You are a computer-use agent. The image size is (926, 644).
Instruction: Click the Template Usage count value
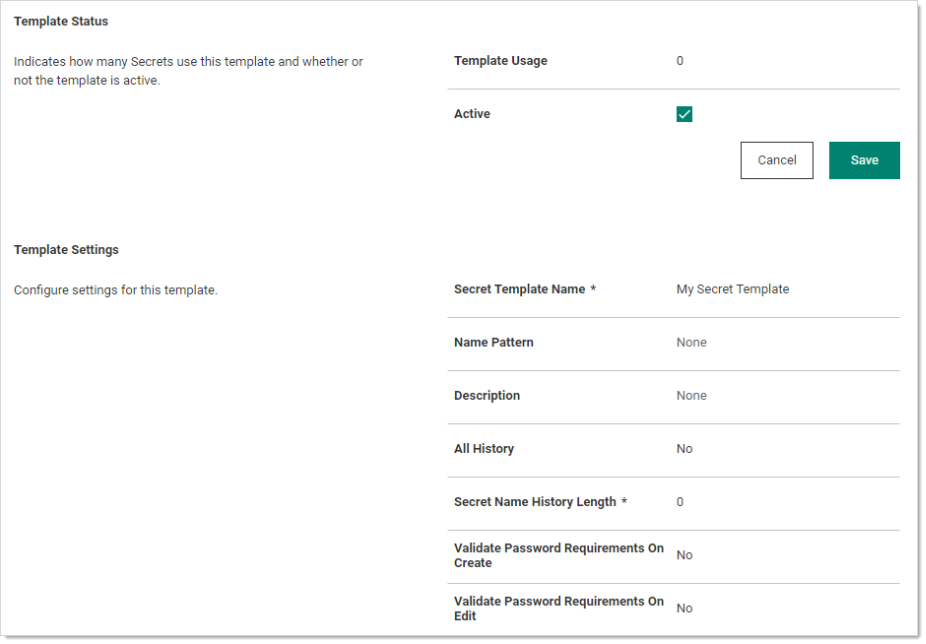pos(680,61)
